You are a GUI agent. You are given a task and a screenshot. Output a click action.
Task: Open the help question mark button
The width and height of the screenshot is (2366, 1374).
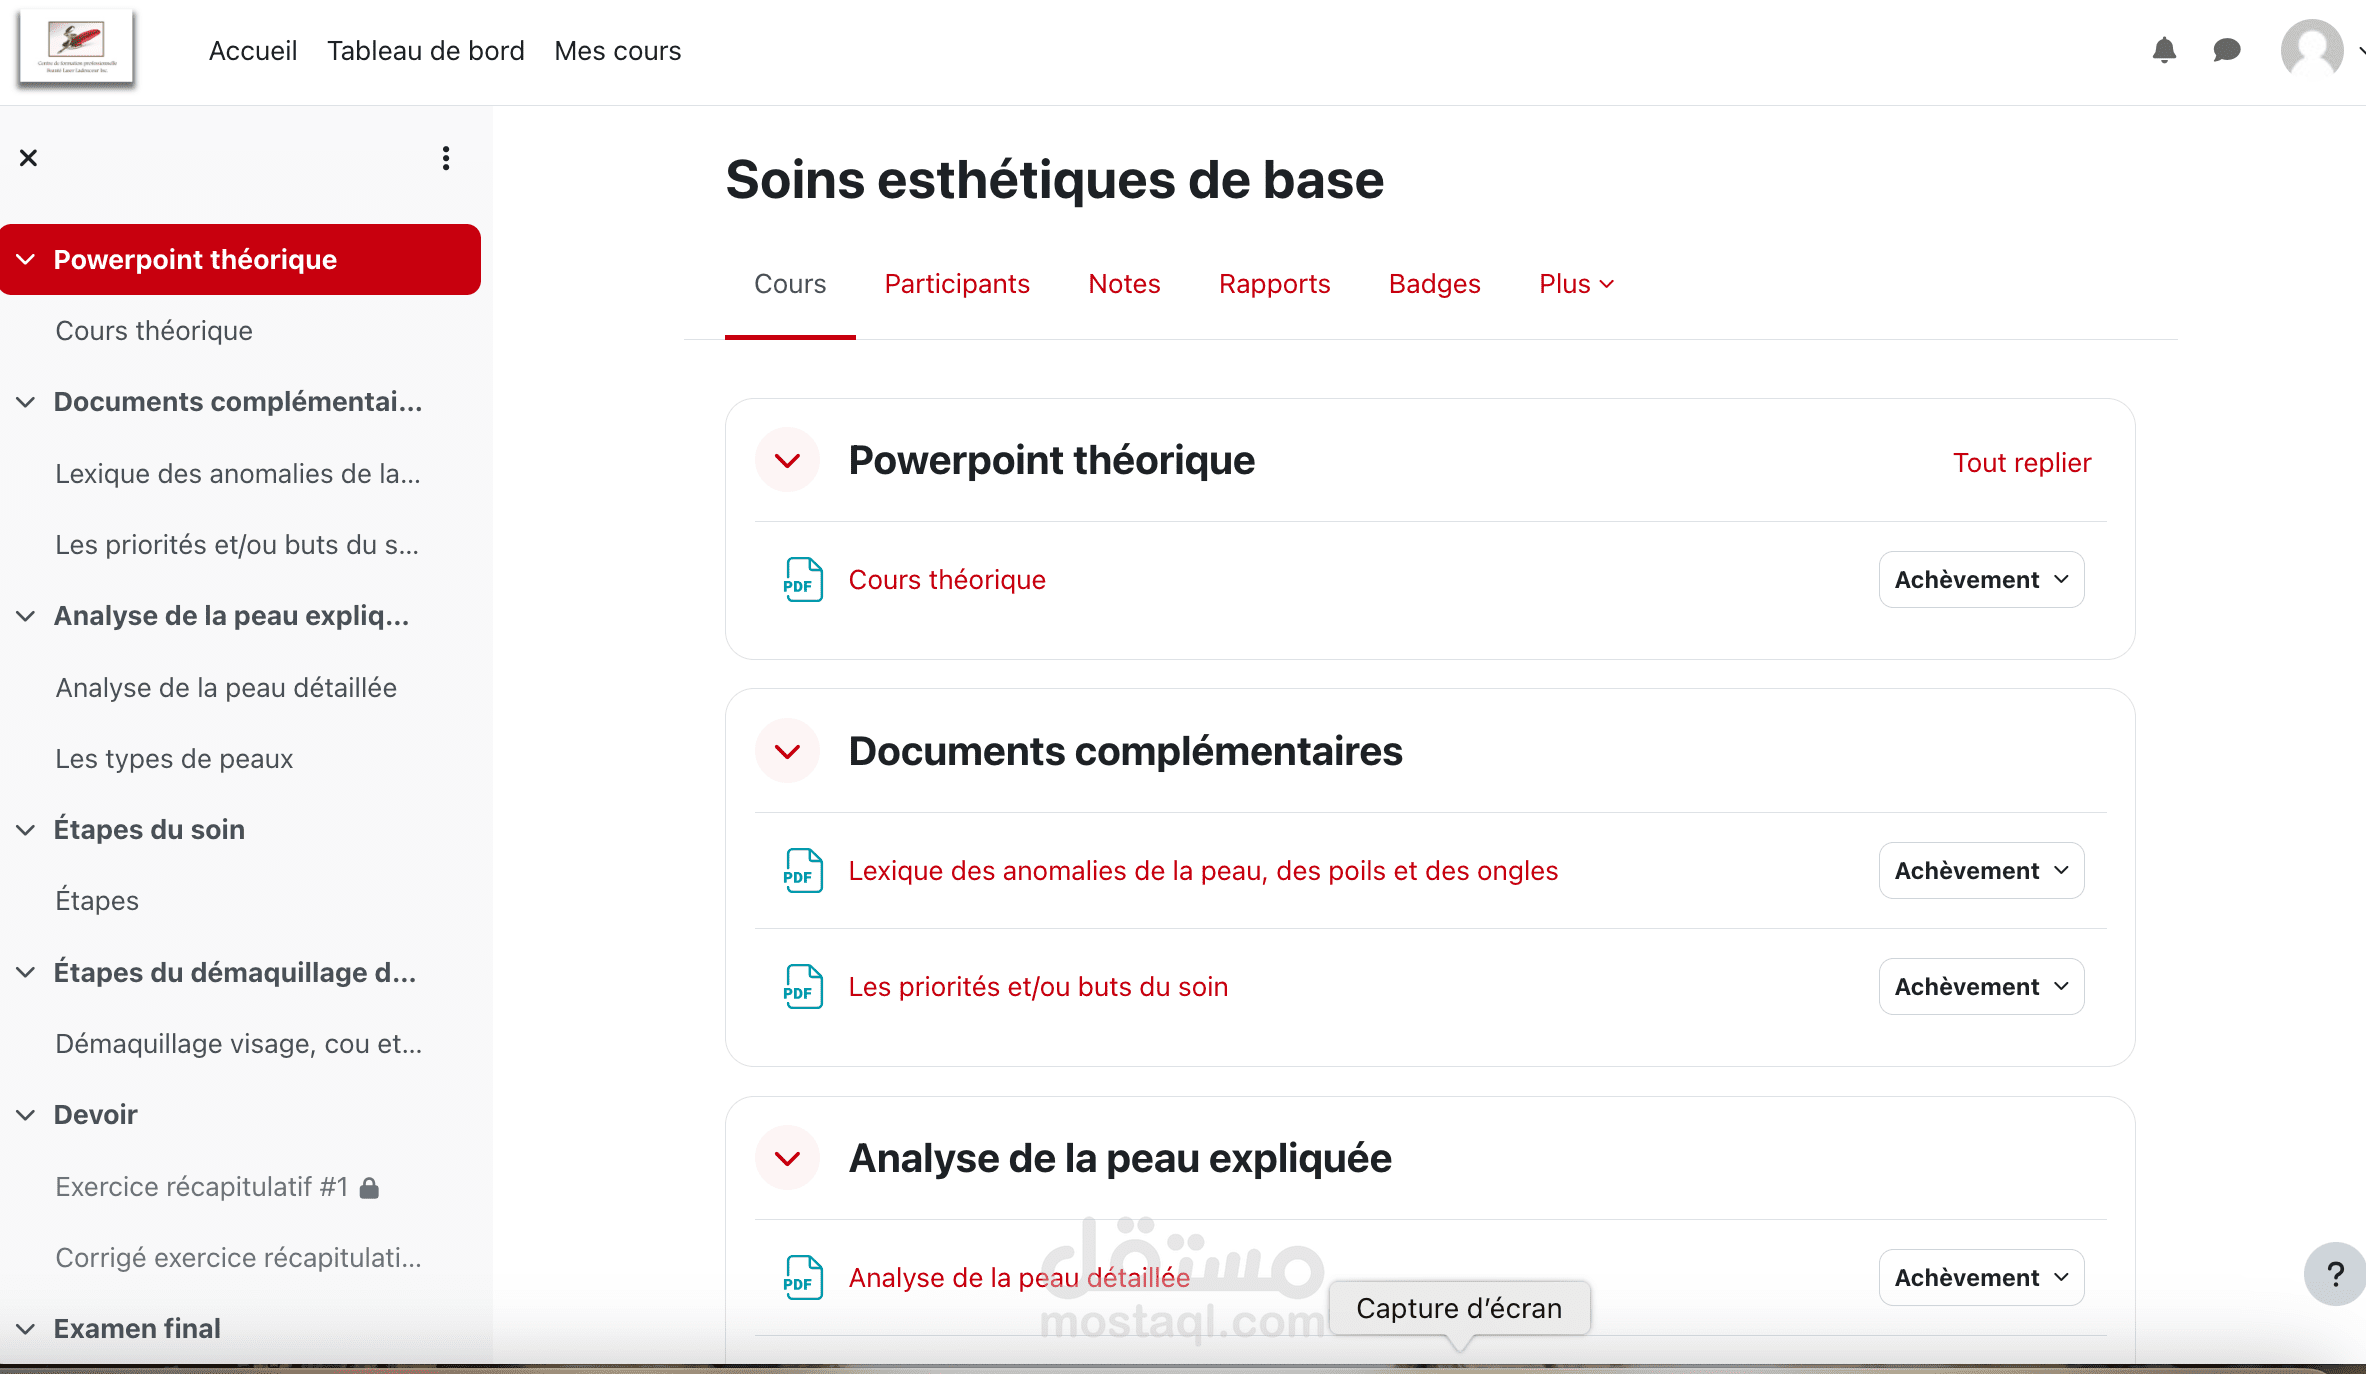tap(2335, 1274)
